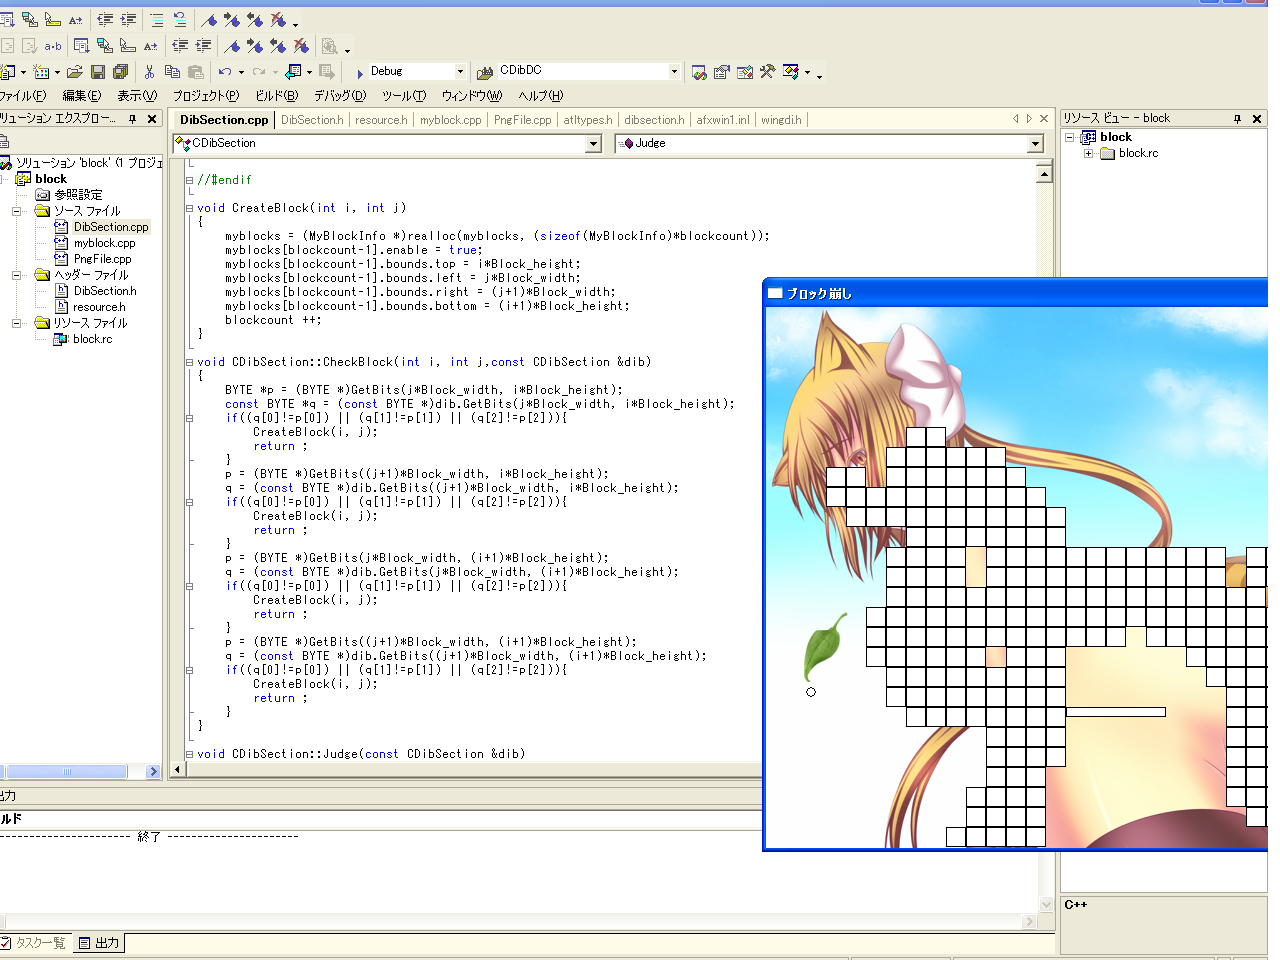Select the 出力 bottom tab
The image size is (1280, 960).
click(99, 942)
